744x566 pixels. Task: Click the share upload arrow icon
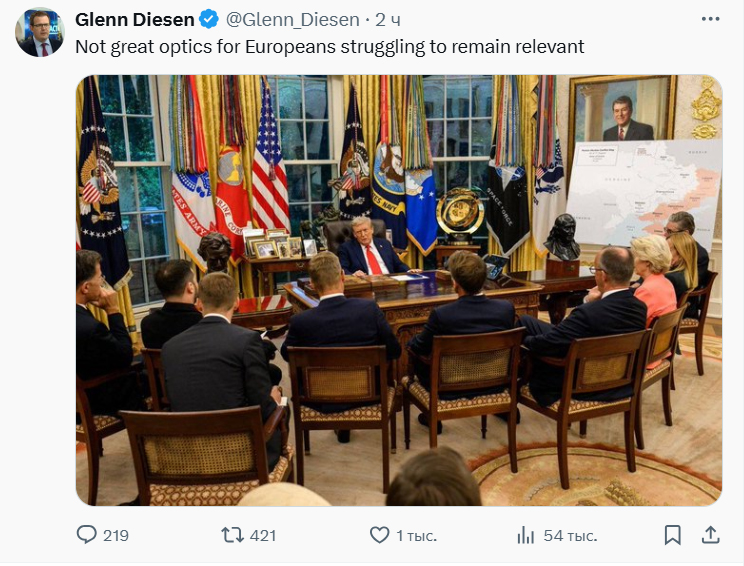tap(710, 535)
